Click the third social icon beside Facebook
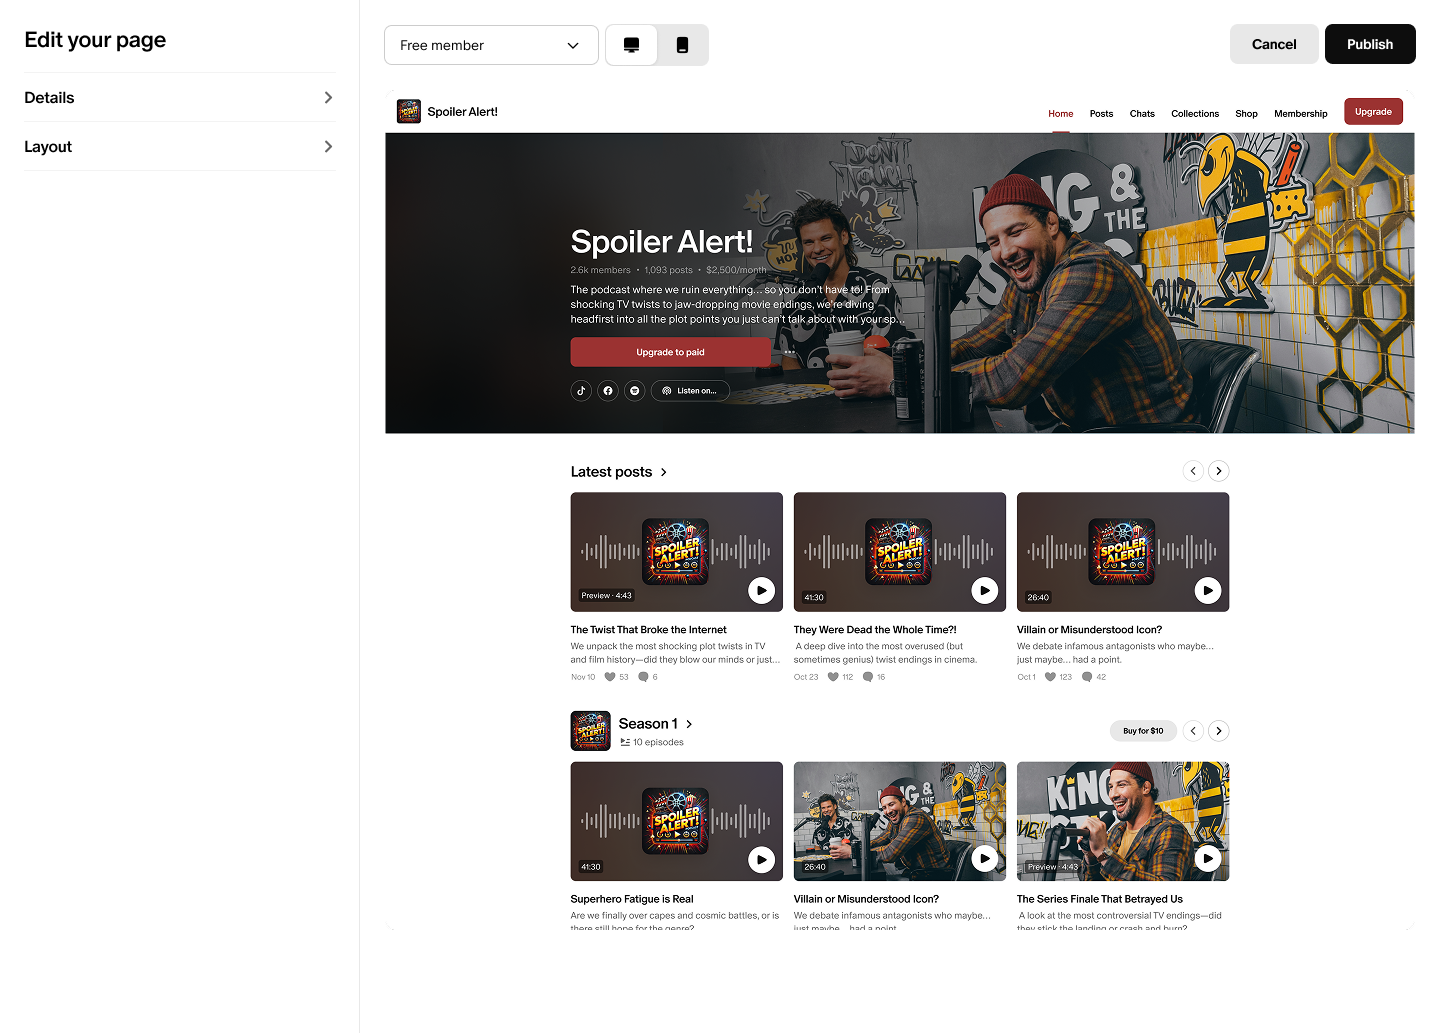 coord(634,390)
